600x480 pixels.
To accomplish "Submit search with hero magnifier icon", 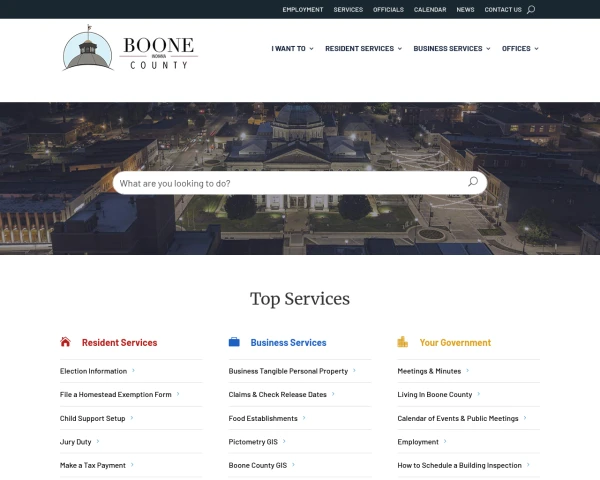I will 473,181.
